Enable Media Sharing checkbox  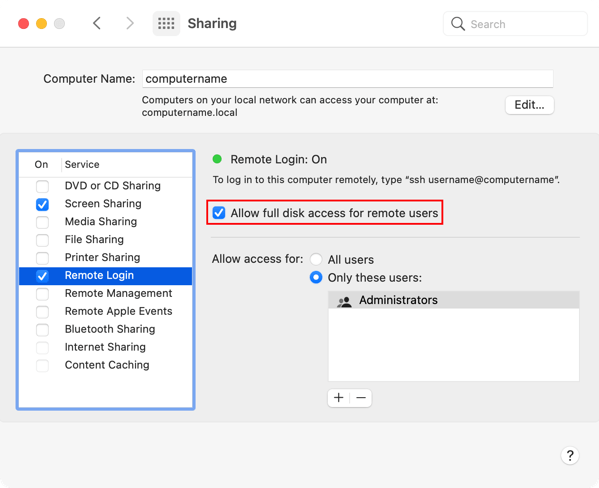(42, 222)
